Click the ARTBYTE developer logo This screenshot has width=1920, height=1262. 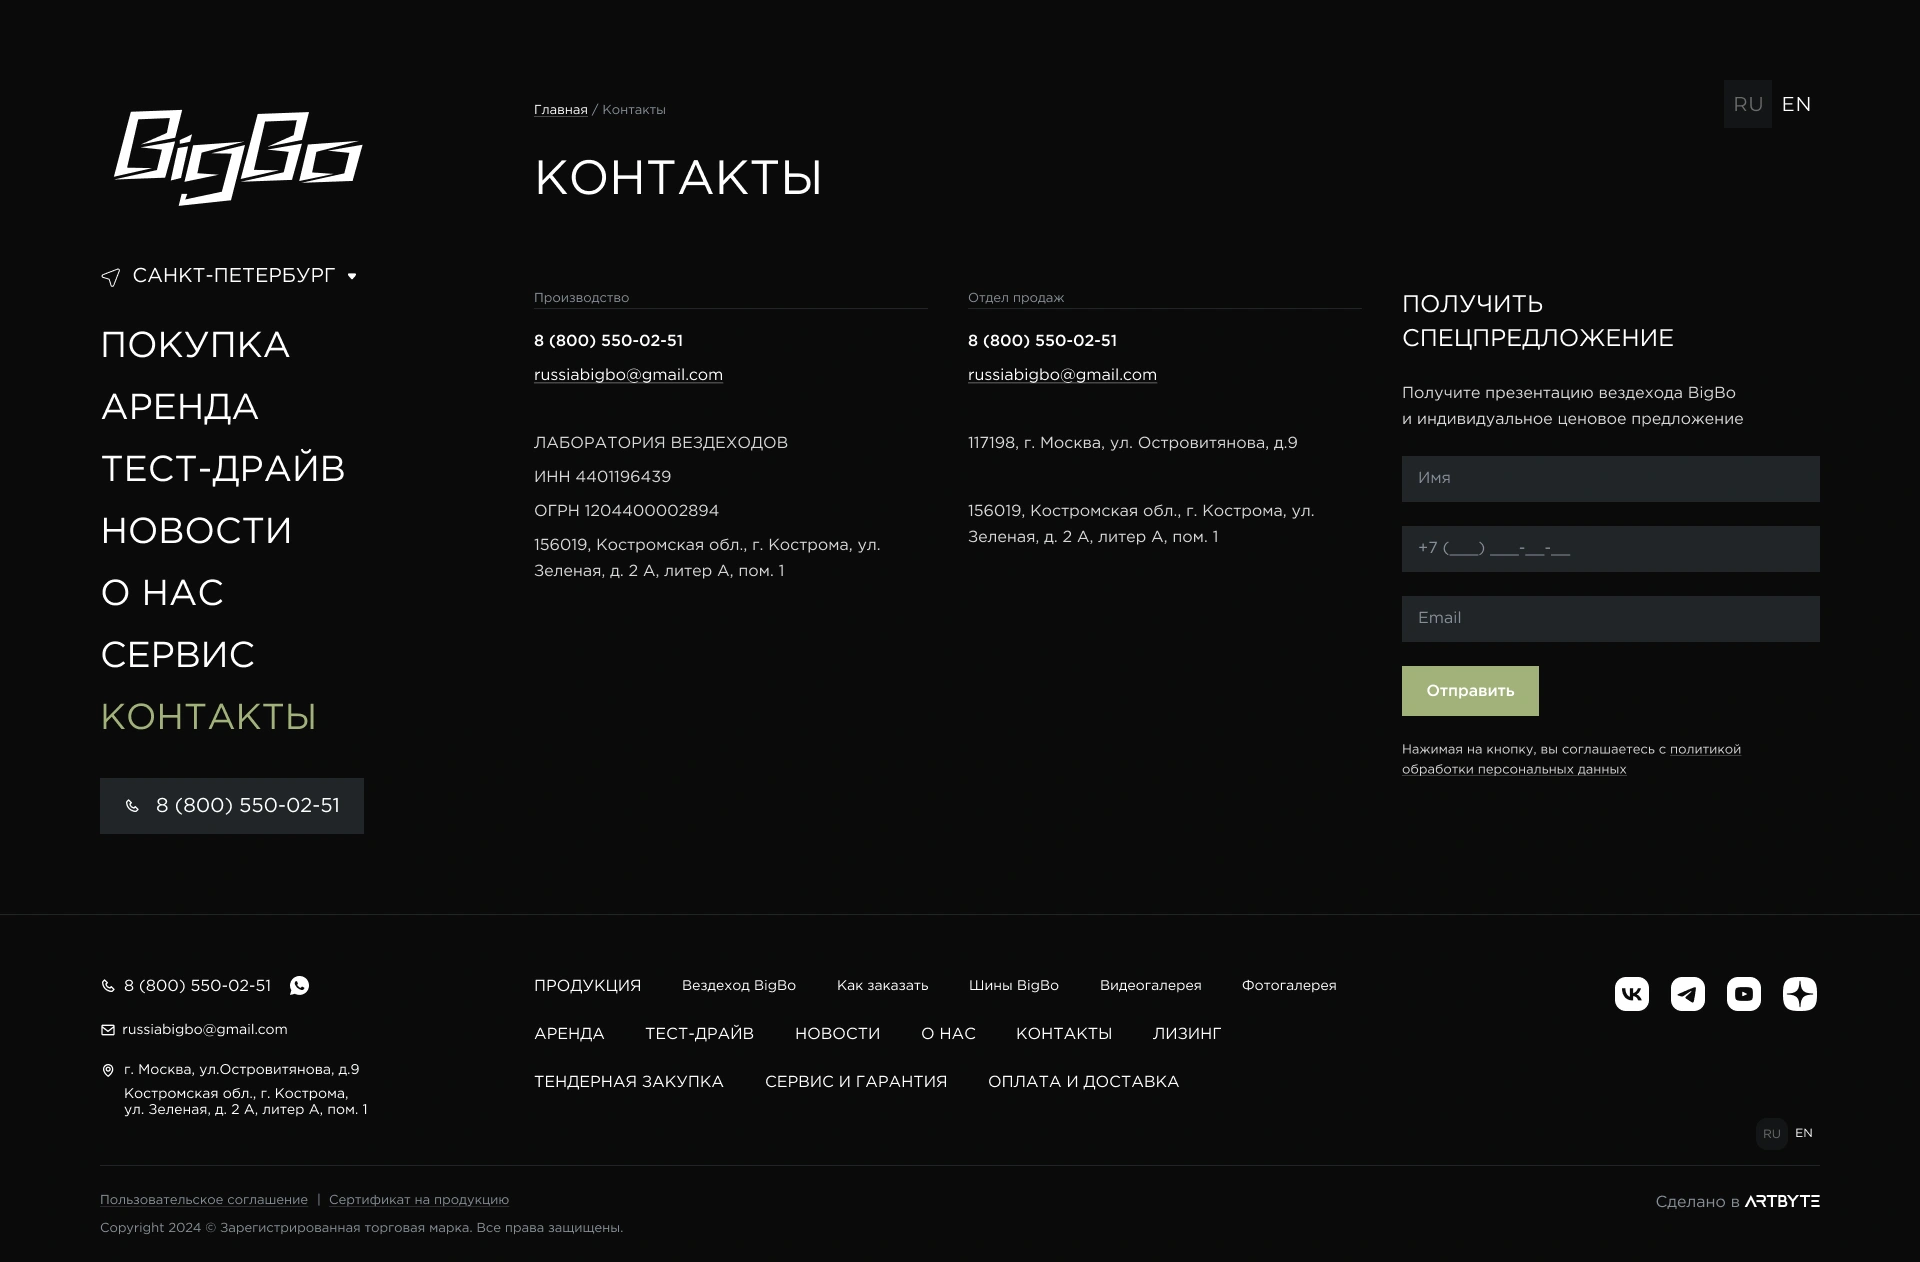point(1782,1201)
